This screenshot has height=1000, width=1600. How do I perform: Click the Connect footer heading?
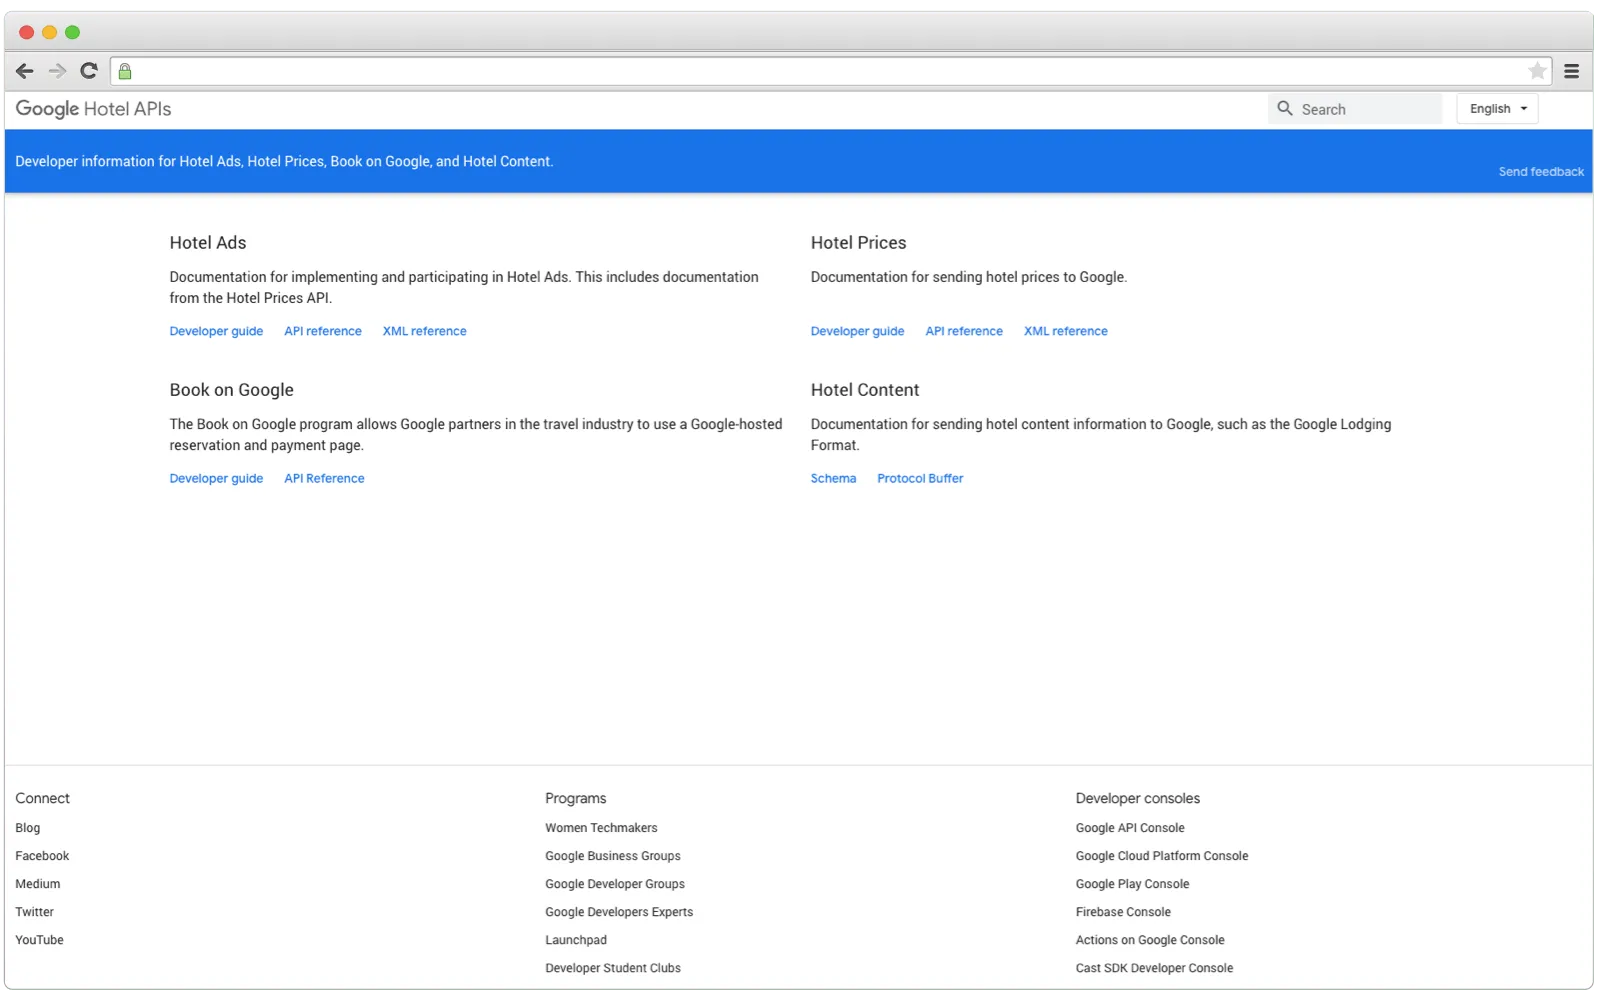coord(42,798)
